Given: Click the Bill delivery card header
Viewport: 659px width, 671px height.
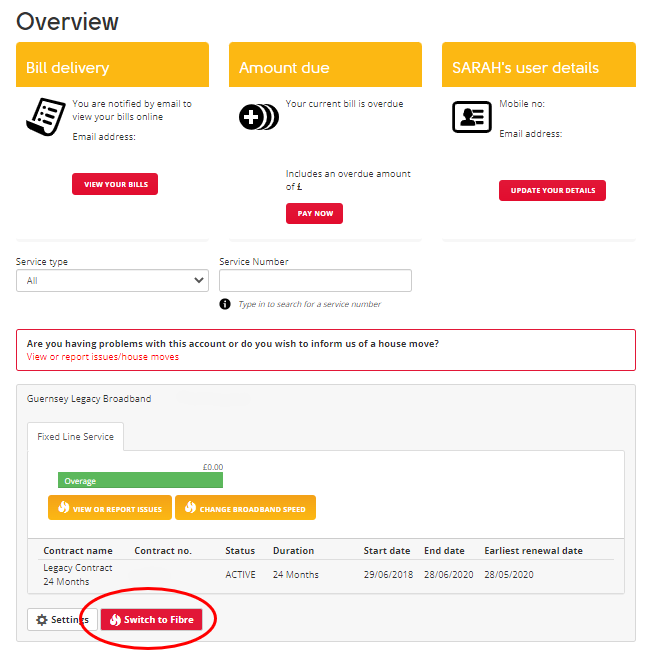Looking at the screenshot, I should click(x=112, y=68).
